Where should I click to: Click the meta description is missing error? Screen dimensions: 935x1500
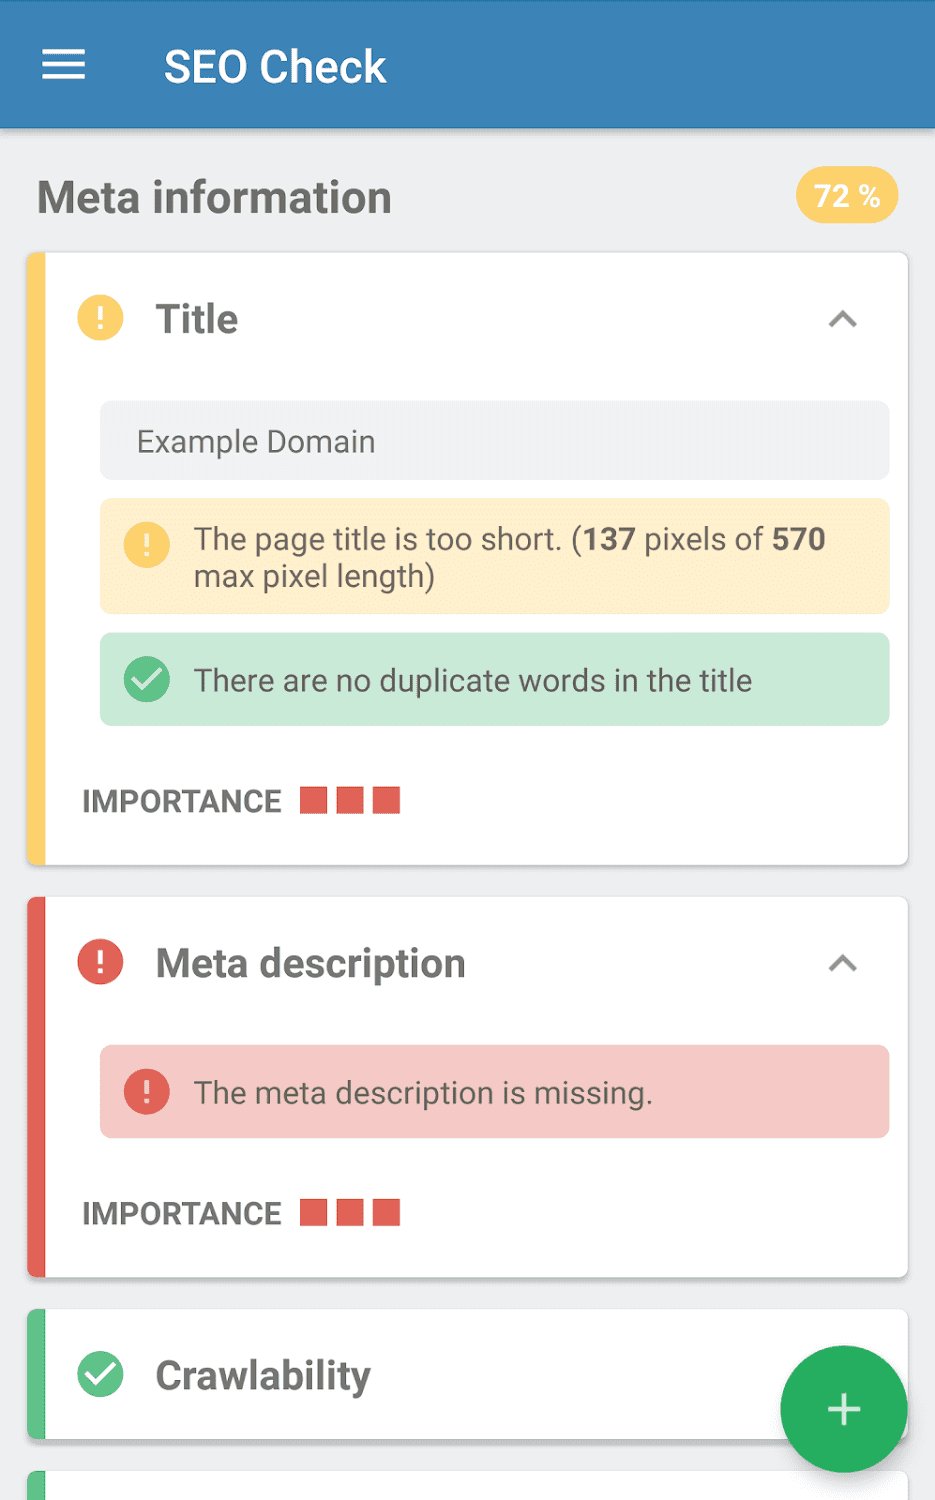(x=424, y=1093)
